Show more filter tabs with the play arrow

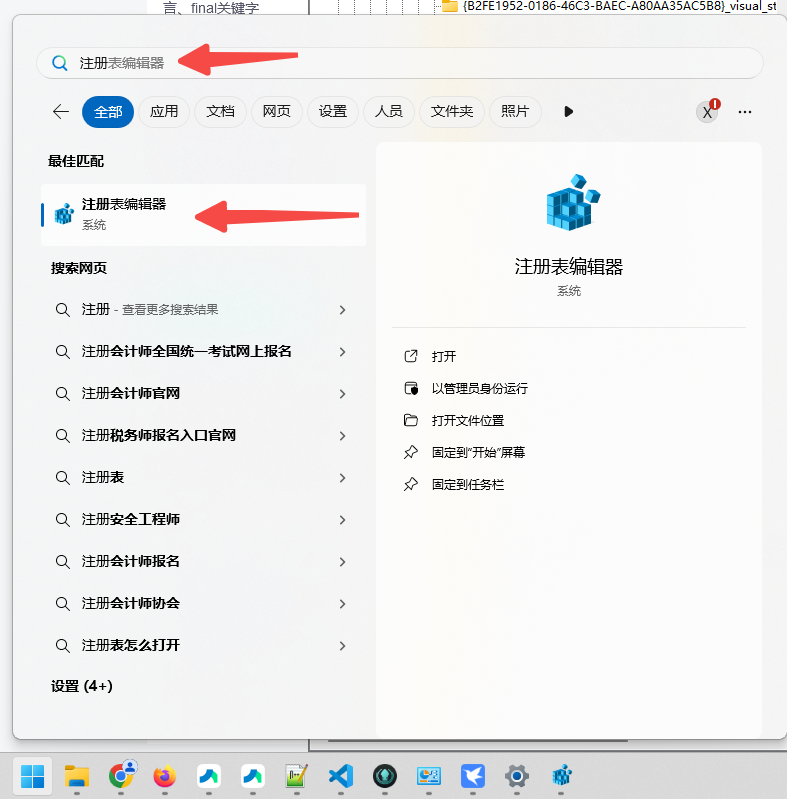pos(569,112)
